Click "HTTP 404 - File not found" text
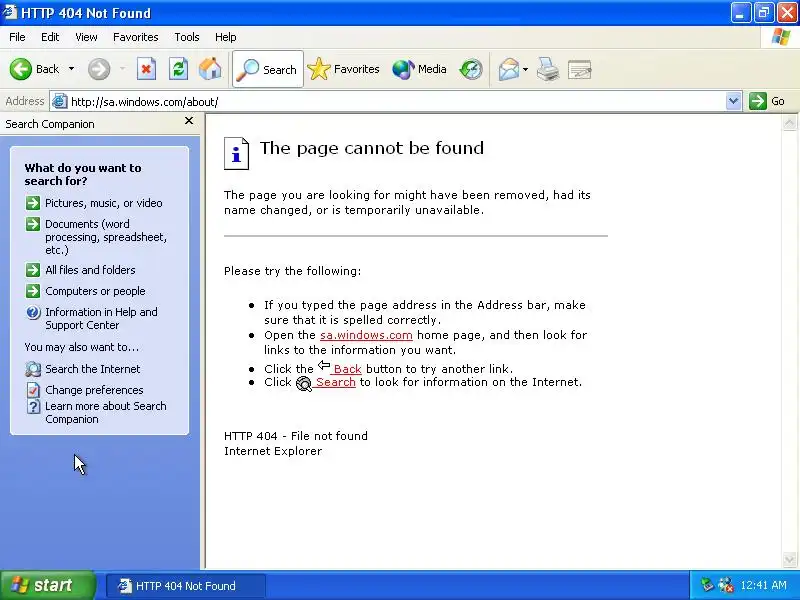Image resolution: width=800 pixels, height=600 pixels. (296, 436)
